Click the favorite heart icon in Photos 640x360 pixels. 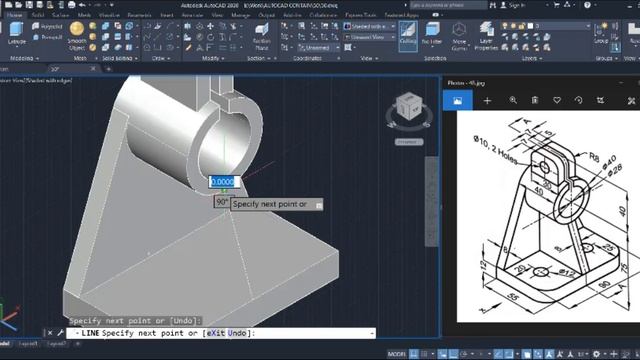(x=557, y=100)
